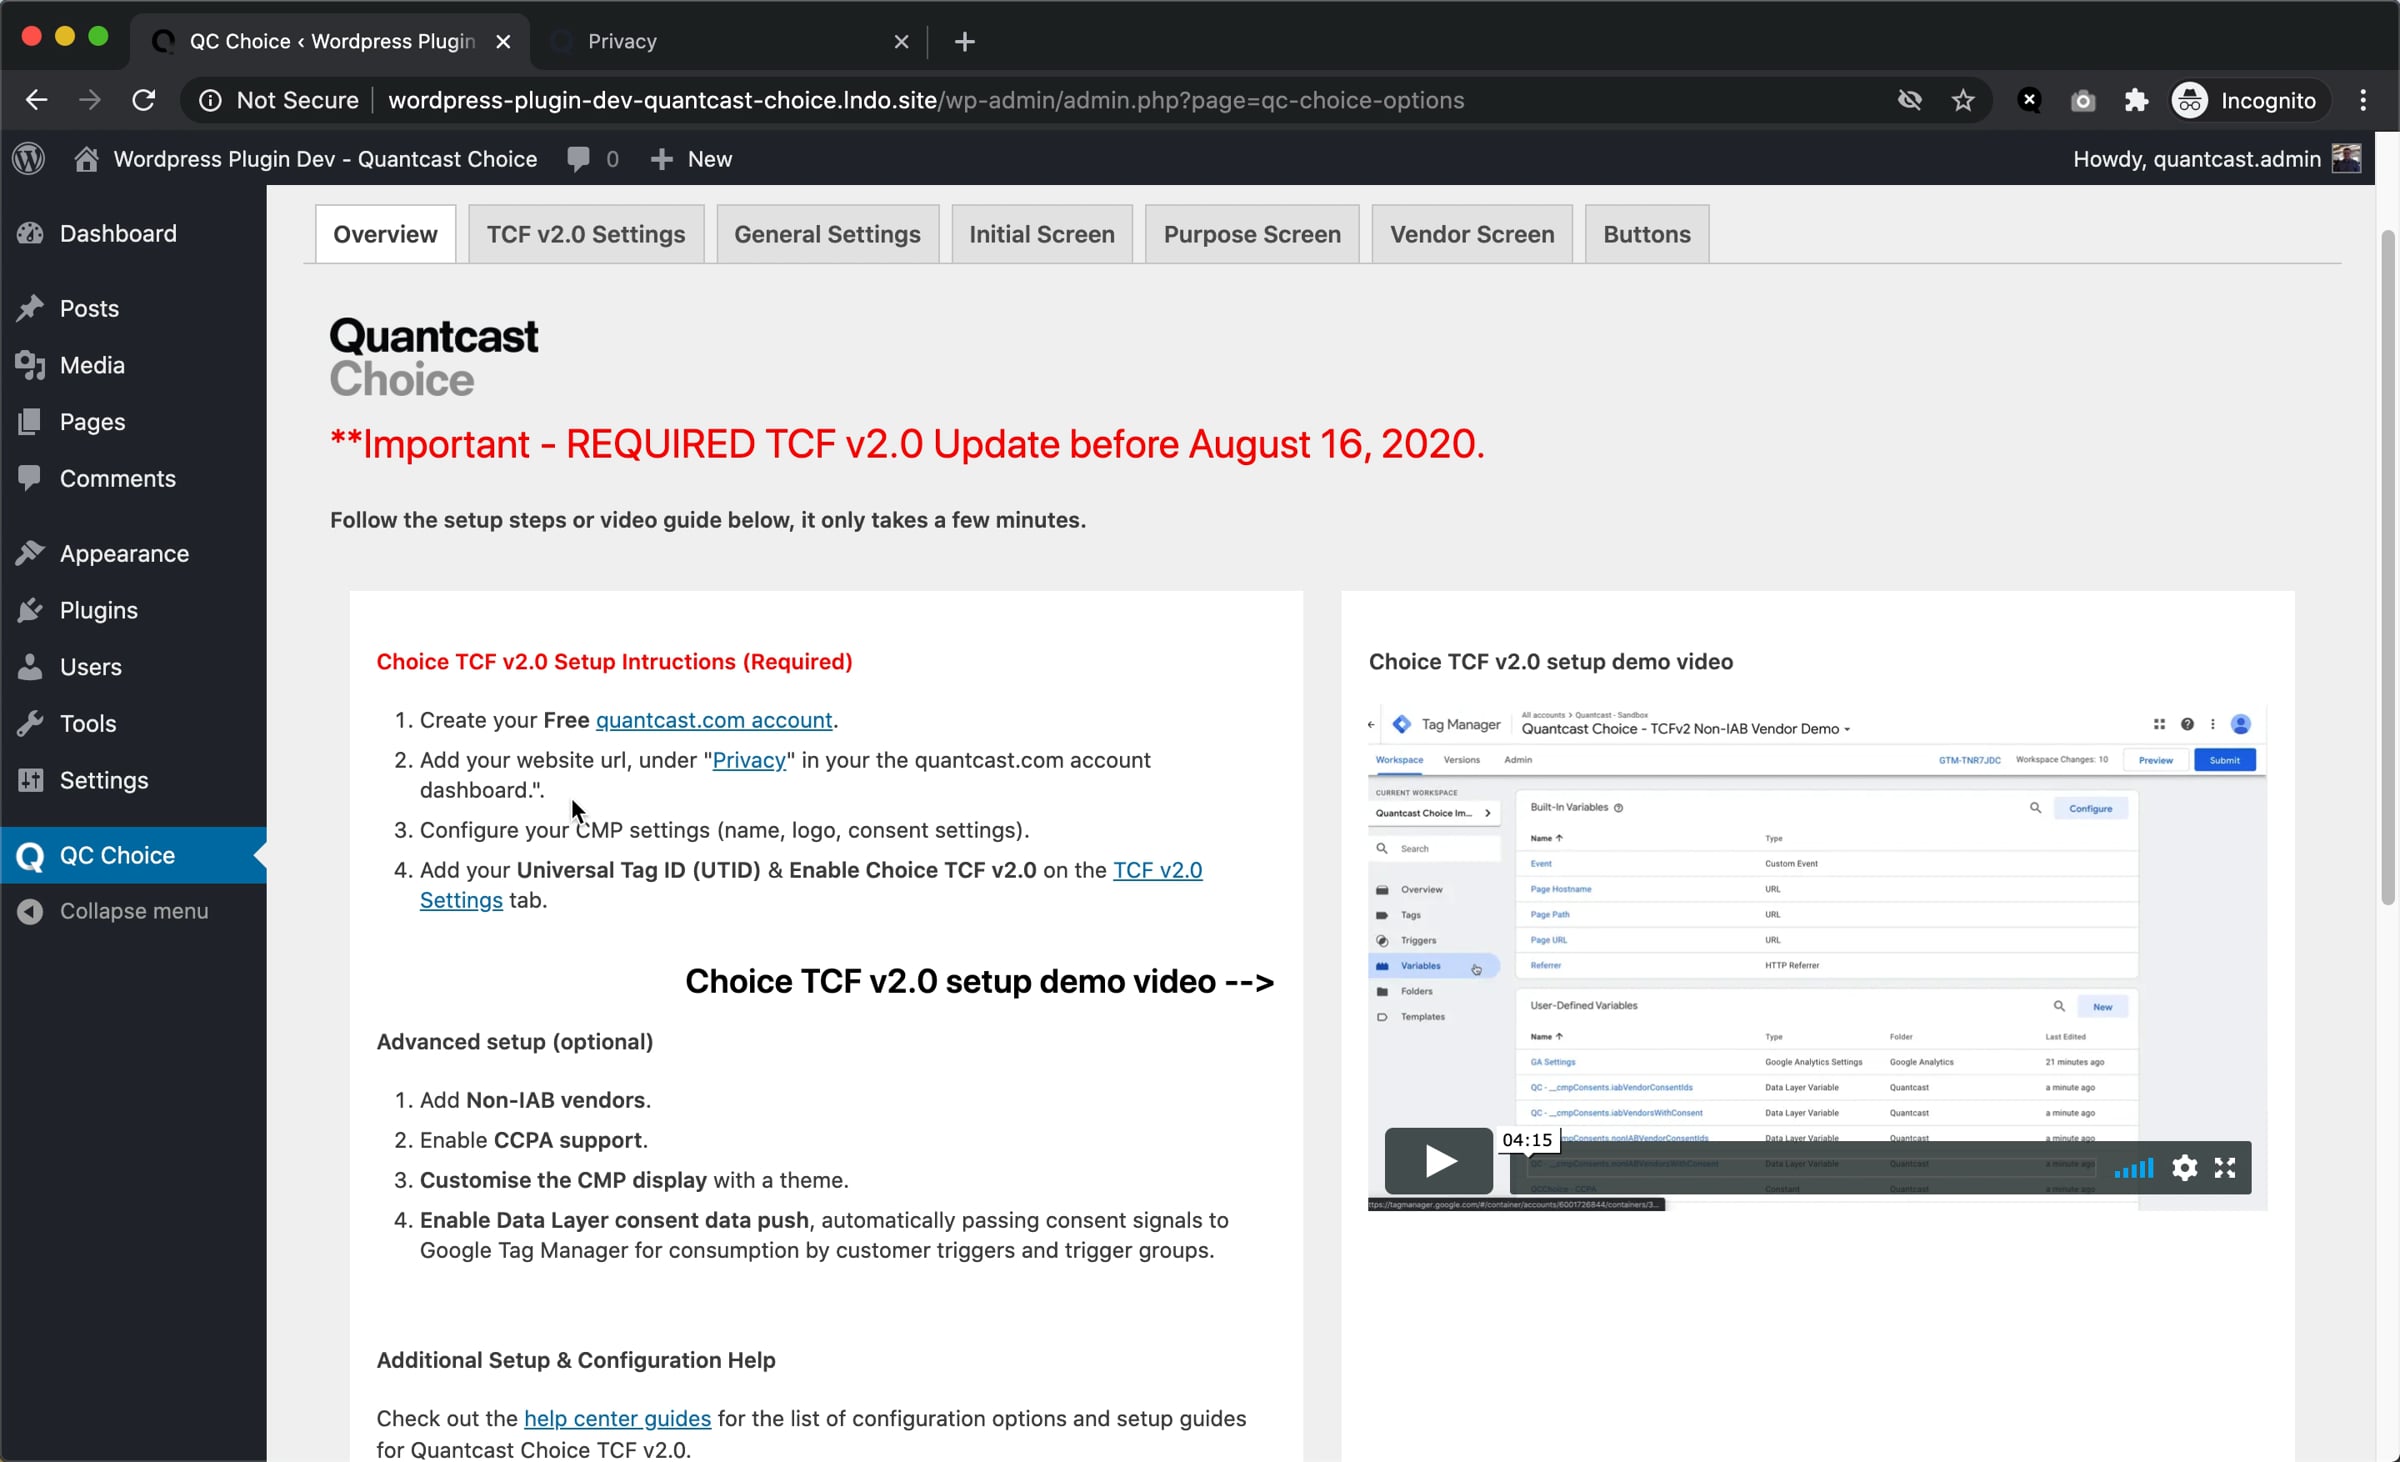Open Settings in the sidebar
This screenshot has height=1462, width=2400.
coord(134,780)
